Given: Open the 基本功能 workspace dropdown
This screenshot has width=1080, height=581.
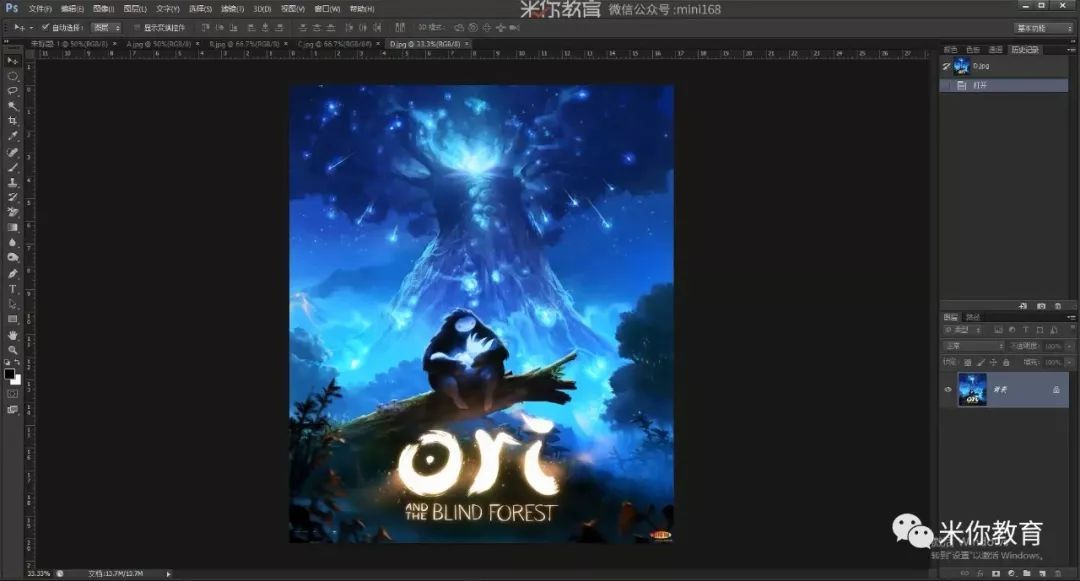Looking at the screenshot, I should pos(1044,28).
